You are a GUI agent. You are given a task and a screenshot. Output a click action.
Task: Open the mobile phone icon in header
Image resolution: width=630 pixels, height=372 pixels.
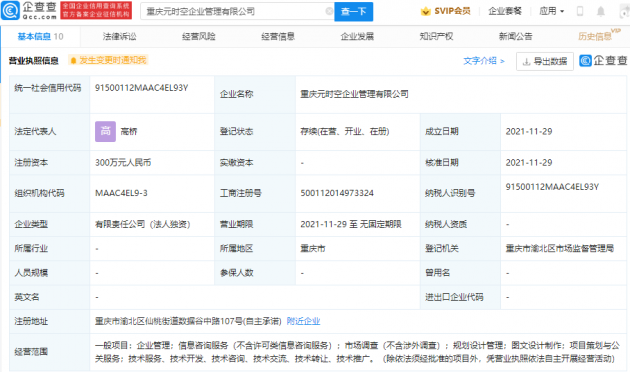pos(580,11)
